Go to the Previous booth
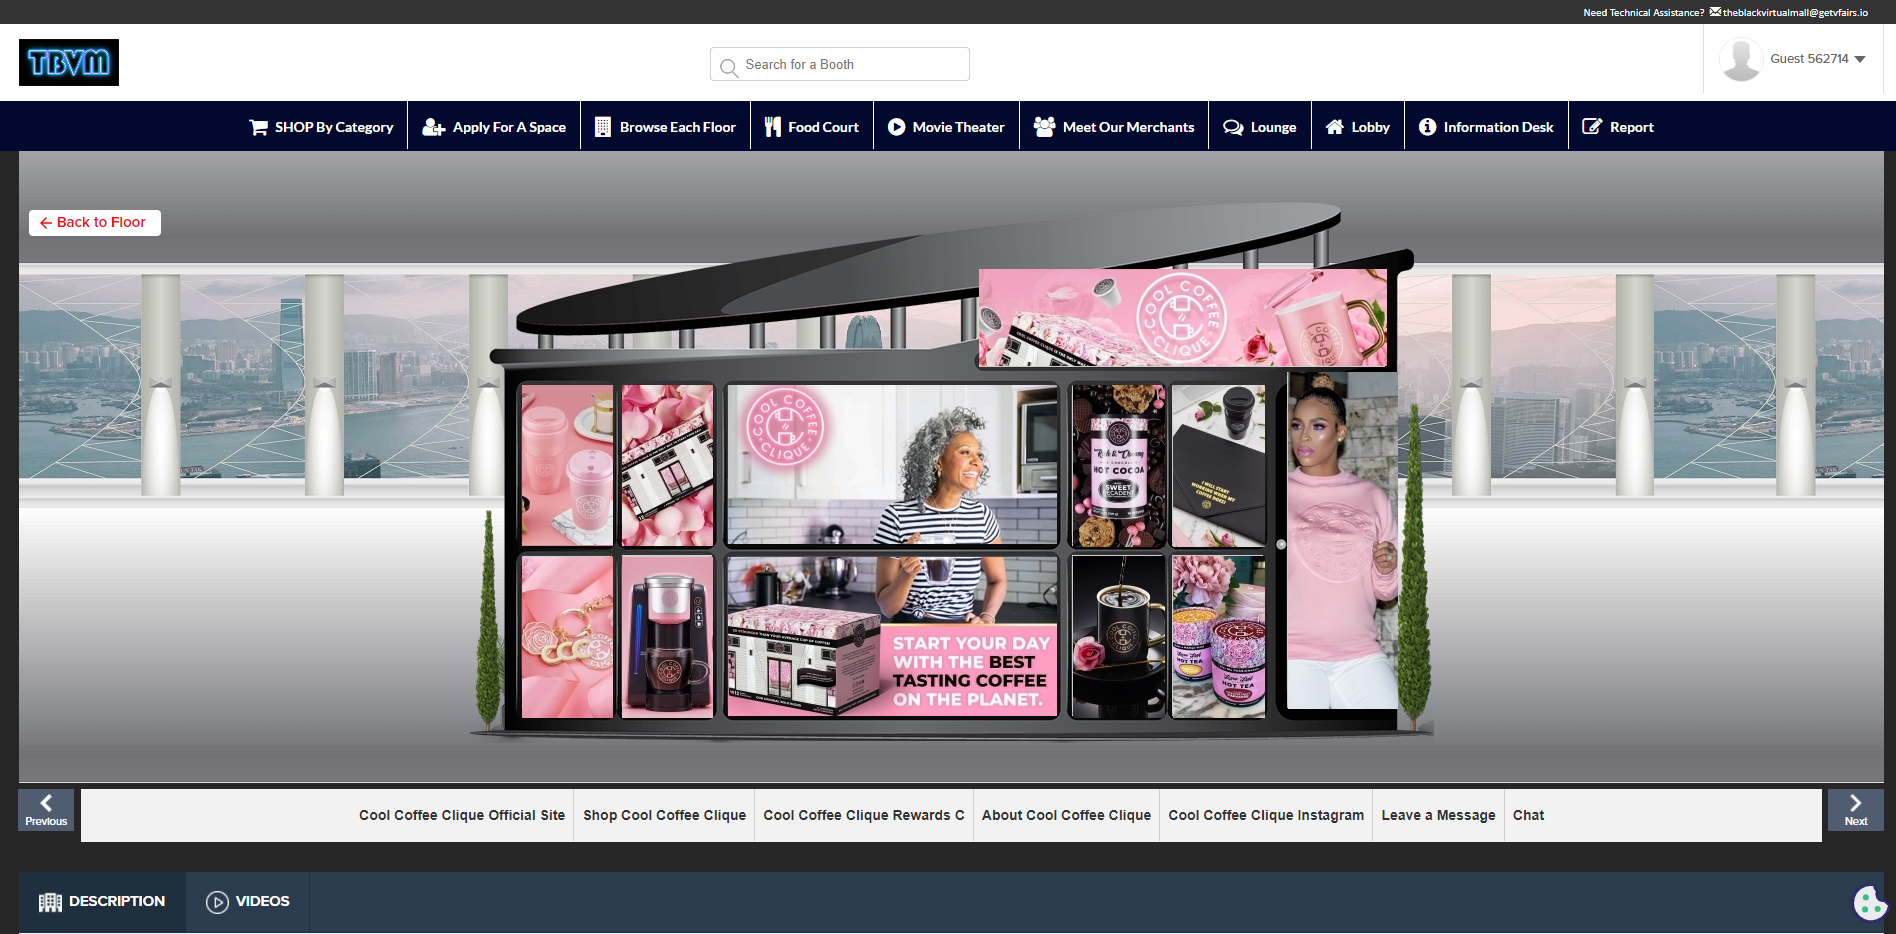Viewport: 1896px width, 934px height. pos(46,810)
